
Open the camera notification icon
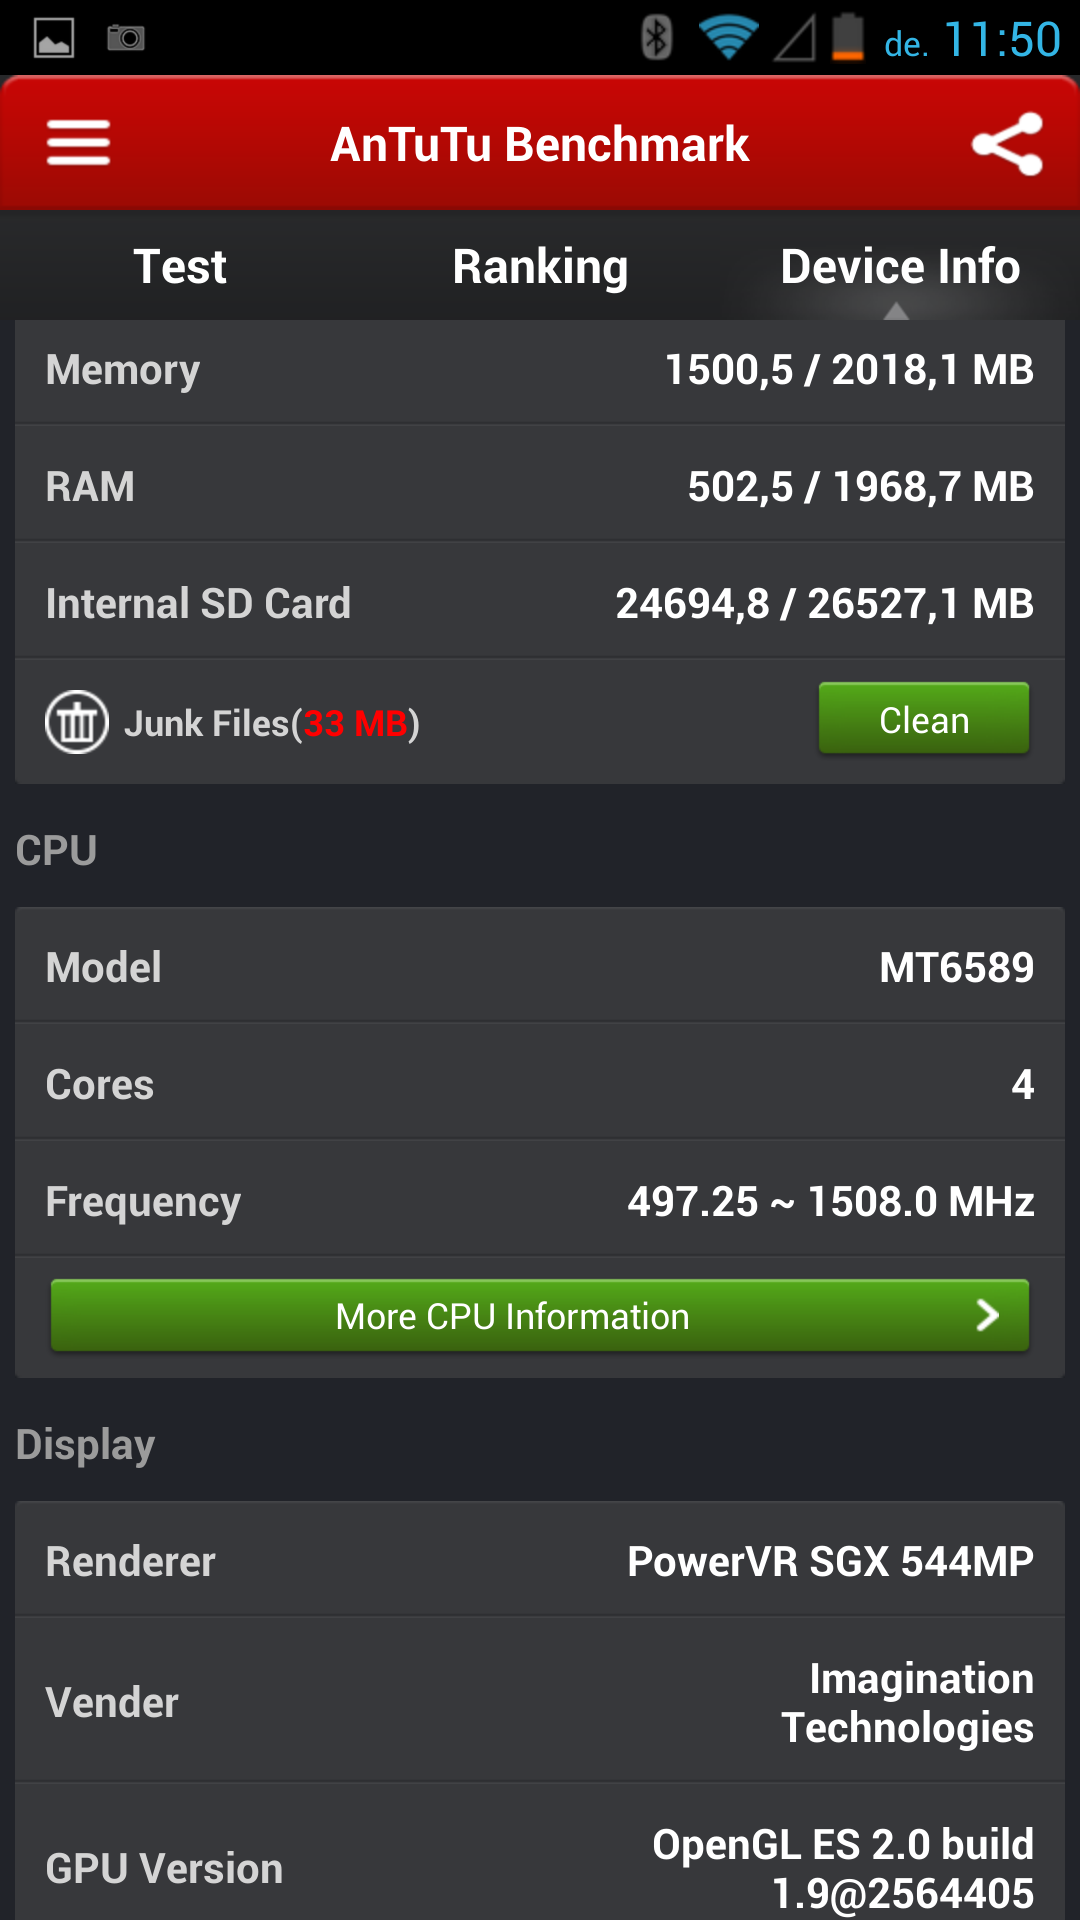point(126,38)
